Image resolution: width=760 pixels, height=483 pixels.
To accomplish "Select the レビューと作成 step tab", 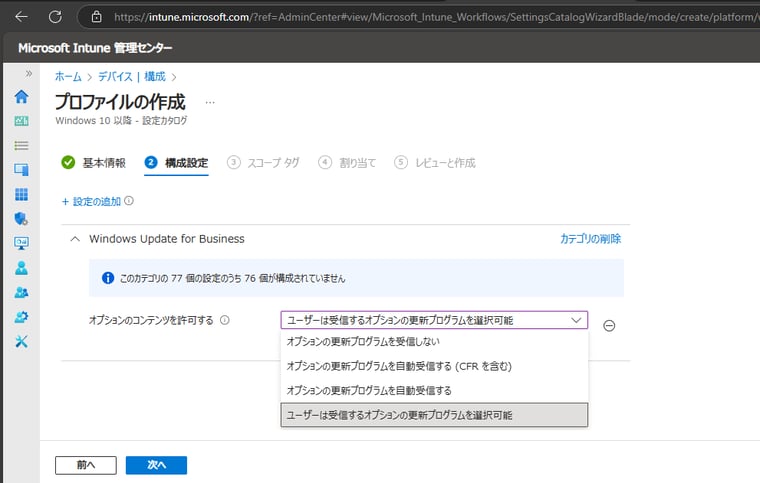I will point(435,163).
